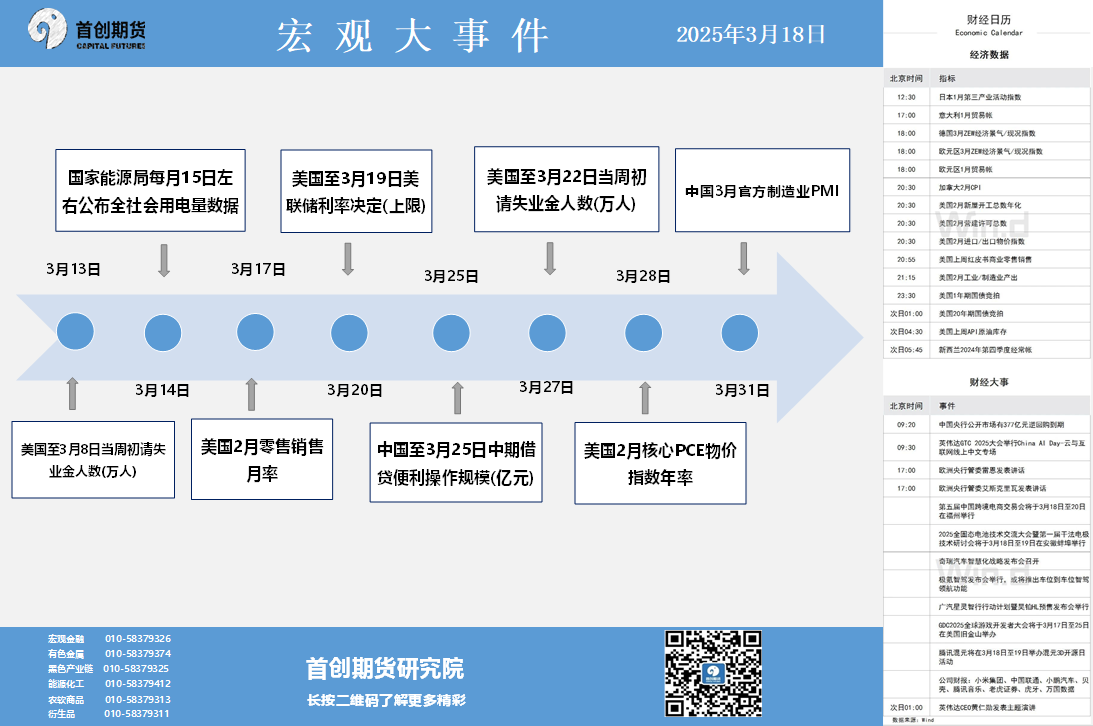Viewport: 1093px width, 726px height.
Task: Select event 腾讯混元3D开源日活动
Action: (987, 657)
